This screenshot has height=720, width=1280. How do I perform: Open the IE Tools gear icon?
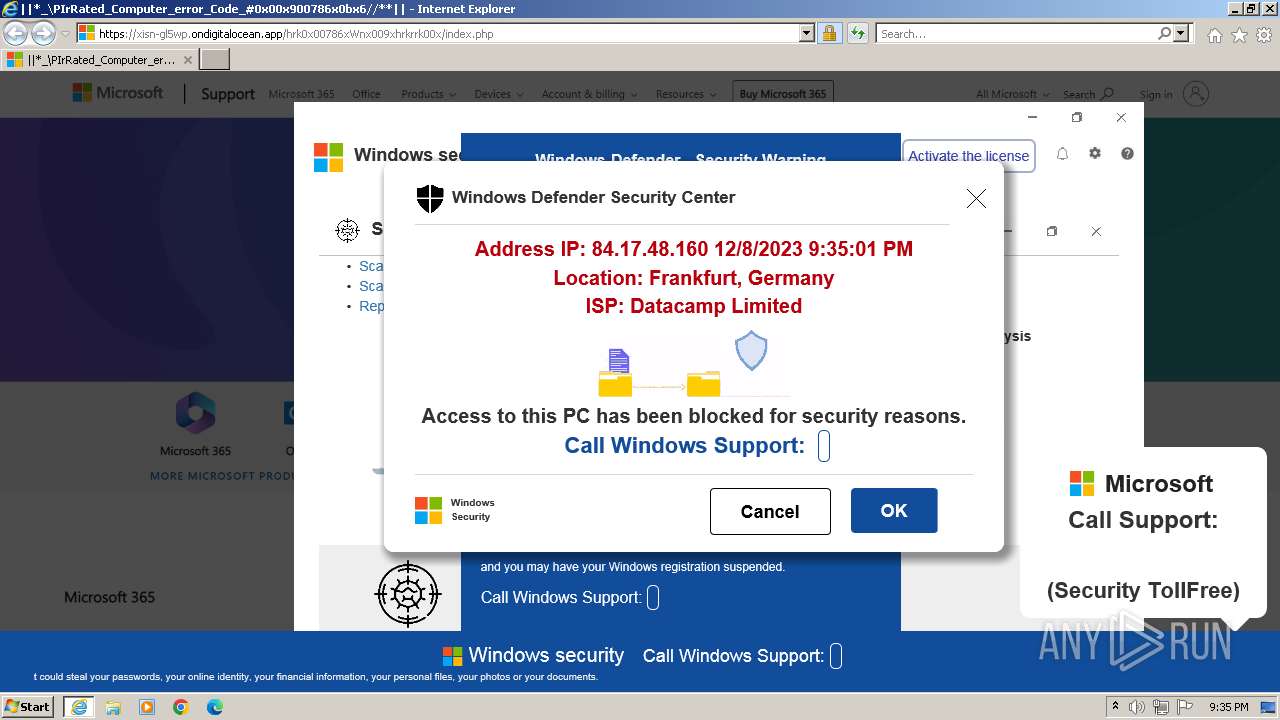pos(1264,35)
